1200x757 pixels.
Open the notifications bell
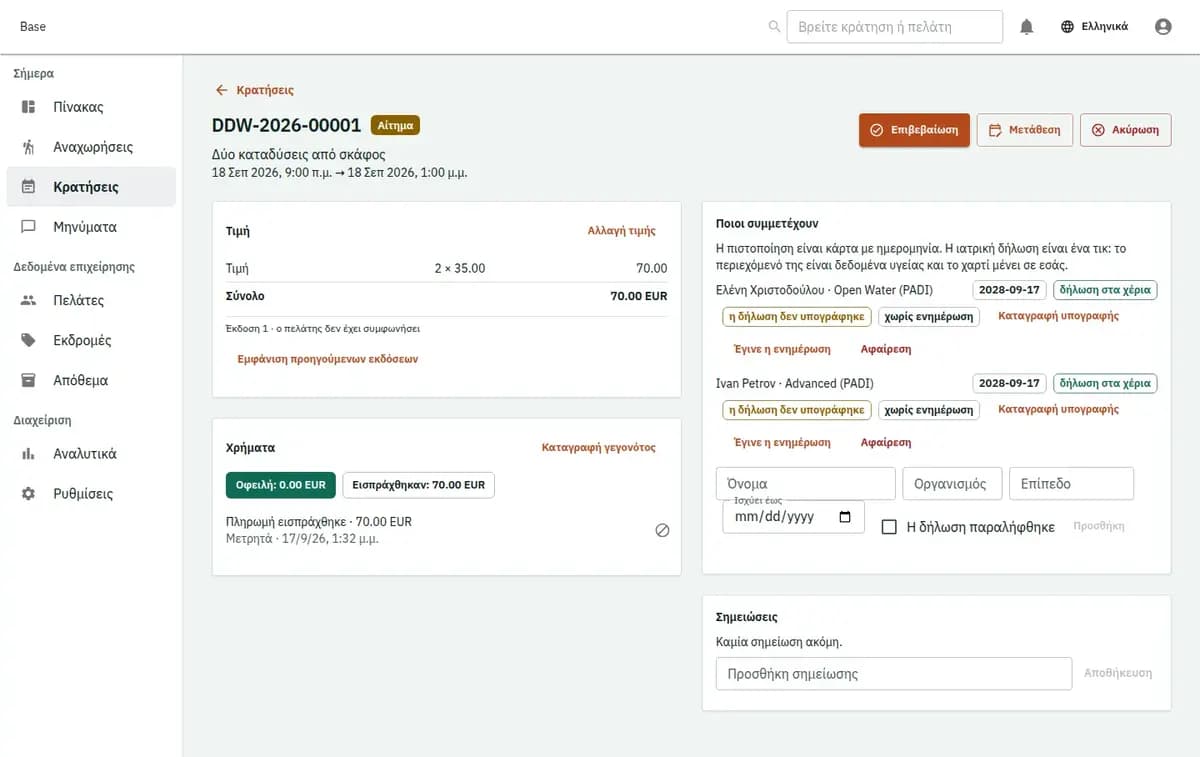click(x=1026, y=27)
